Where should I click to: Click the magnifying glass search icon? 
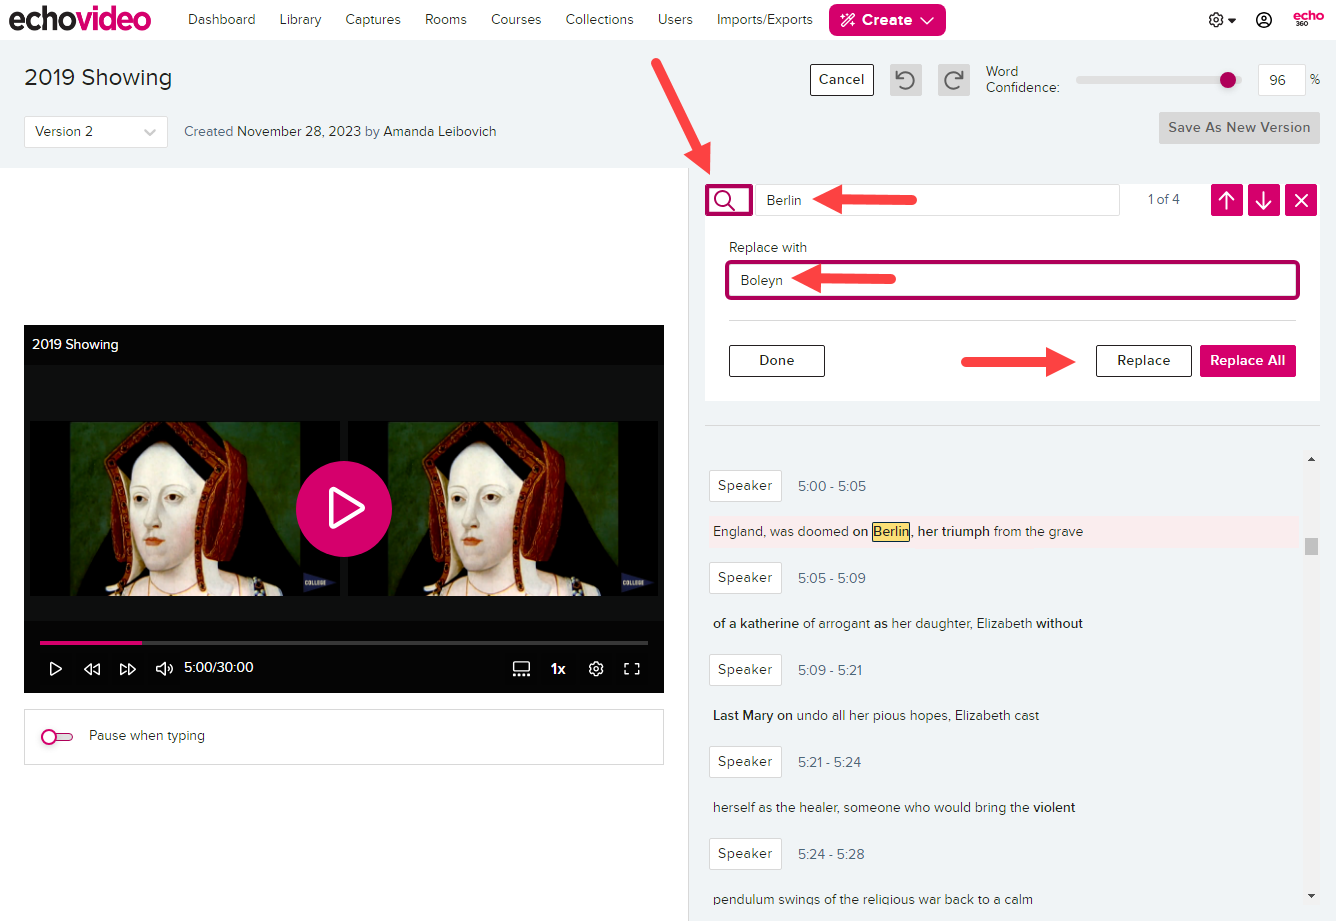[728, 199]
